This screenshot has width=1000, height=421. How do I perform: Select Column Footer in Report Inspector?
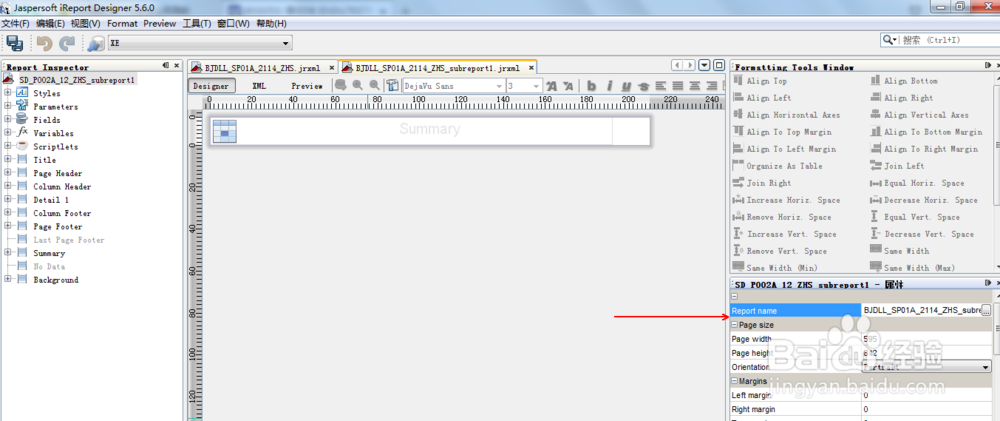click(x=62, y=213)
